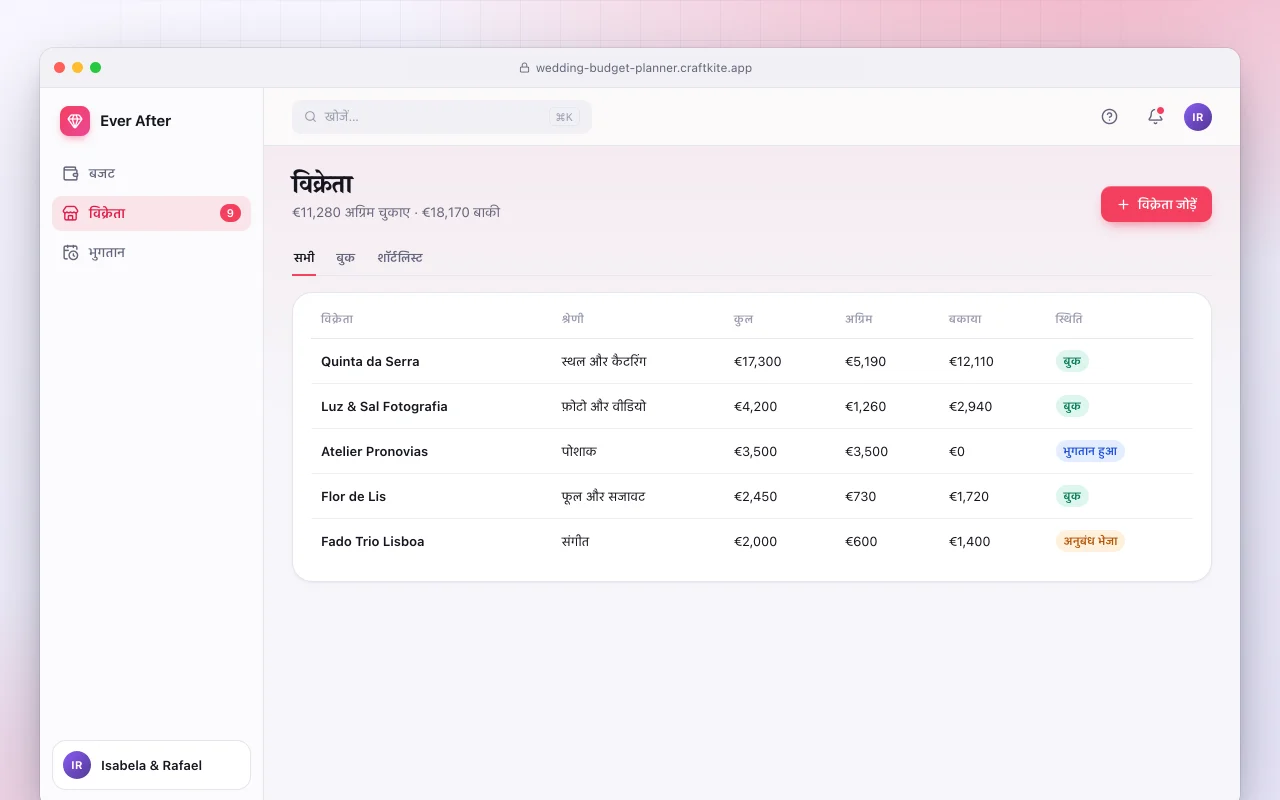Click the अनुबंध भेजा status badge
Viewport: 1280px width, 800px height.
coord(1090,541)
